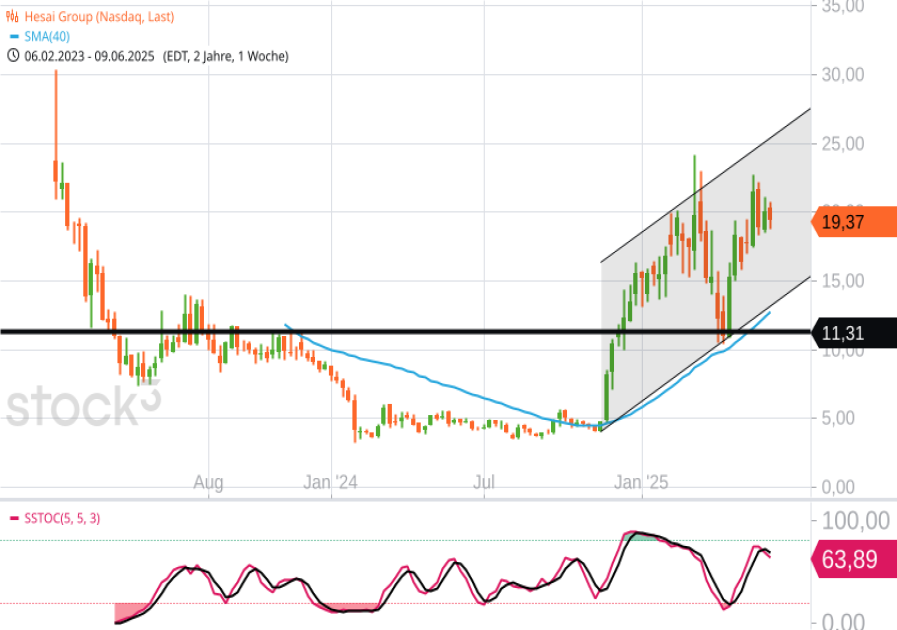897x630 pixels.
Task: Click the 'Aug' time axis label
Action: coord(208,482)
